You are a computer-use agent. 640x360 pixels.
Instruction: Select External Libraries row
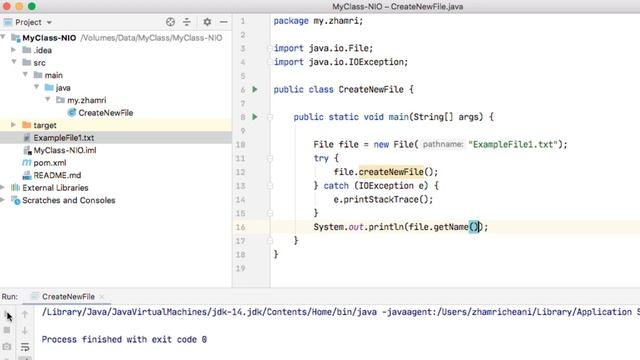116,188
